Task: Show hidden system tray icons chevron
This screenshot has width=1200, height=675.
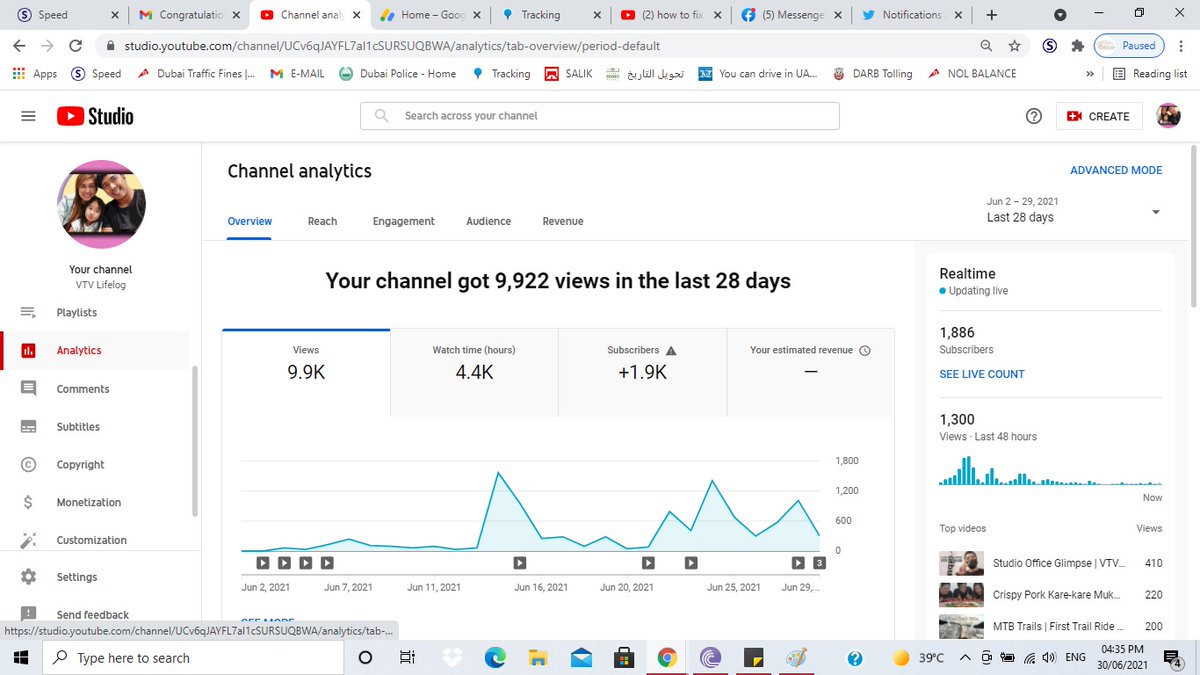Action: click(x=964, y=657)
